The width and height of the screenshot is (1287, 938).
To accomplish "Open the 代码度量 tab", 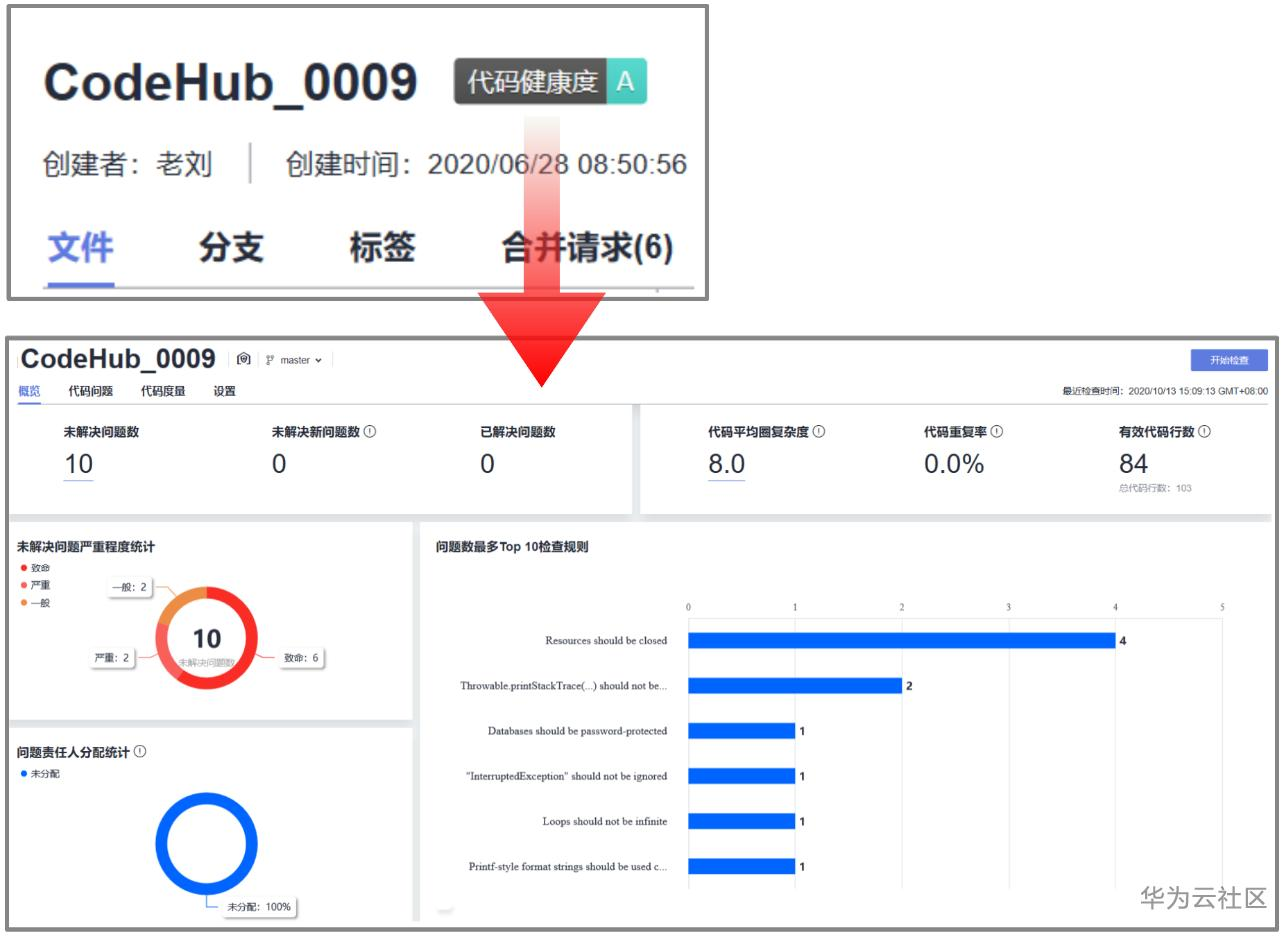I will (163, 391).
